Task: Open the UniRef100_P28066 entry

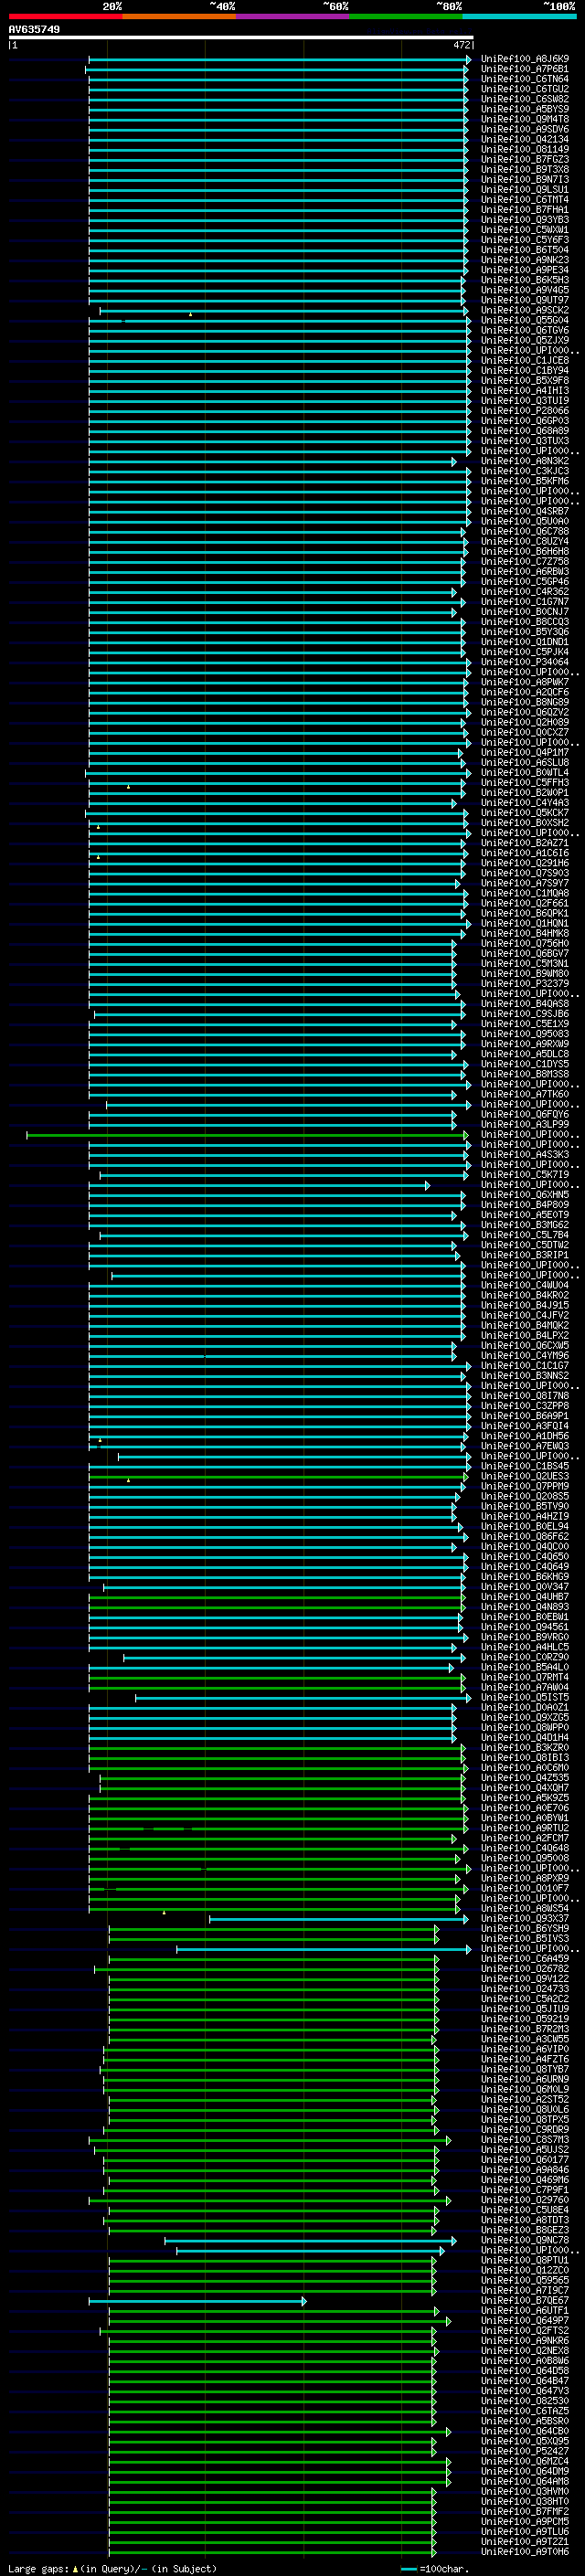Action: coord(525,411)
